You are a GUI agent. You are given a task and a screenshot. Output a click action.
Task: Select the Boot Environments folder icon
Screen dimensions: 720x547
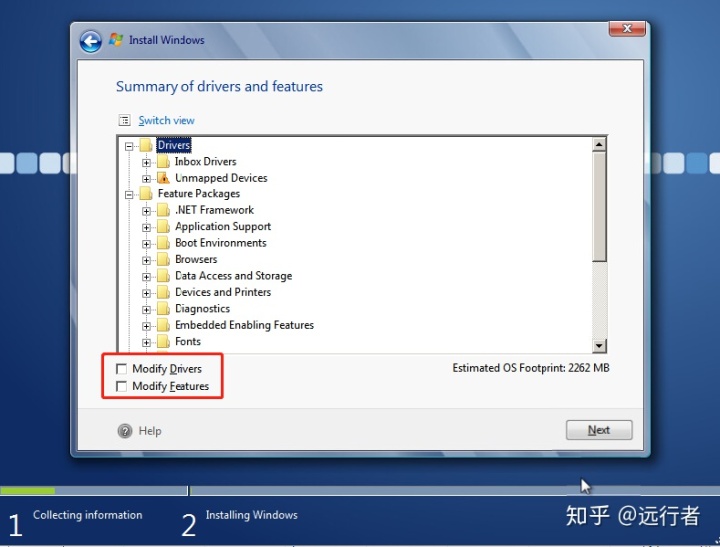tap(163, 243)
